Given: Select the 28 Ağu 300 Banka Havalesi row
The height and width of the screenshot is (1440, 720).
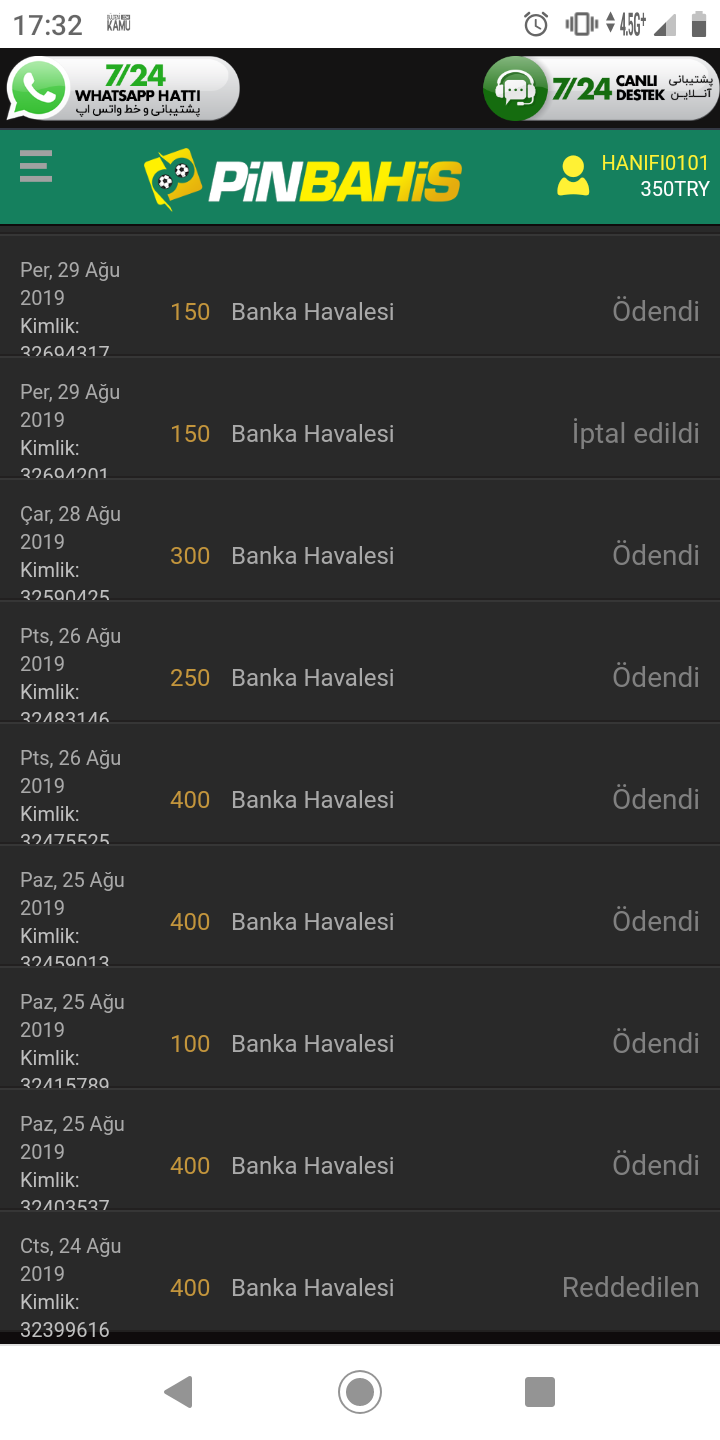Looking at the screenshot, I should 360,541.
